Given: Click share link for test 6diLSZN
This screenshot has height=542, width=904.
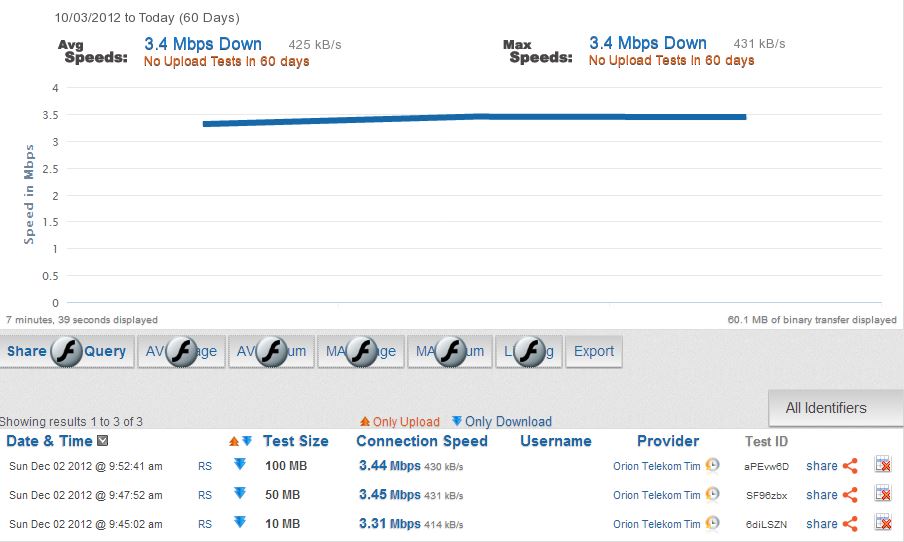Looking at the screenshot, I should [822, 524].
